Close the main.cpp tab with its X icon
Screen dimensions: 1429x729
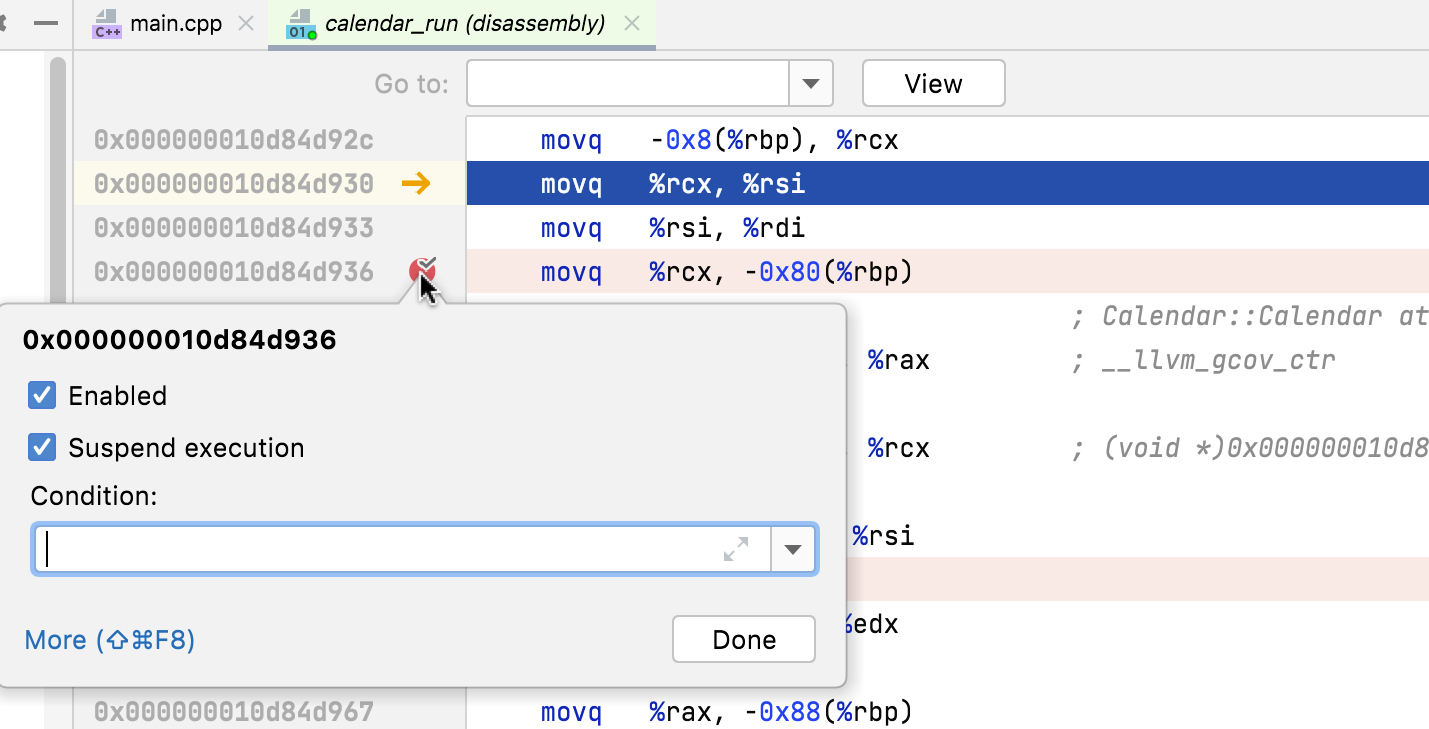point(245,24)
